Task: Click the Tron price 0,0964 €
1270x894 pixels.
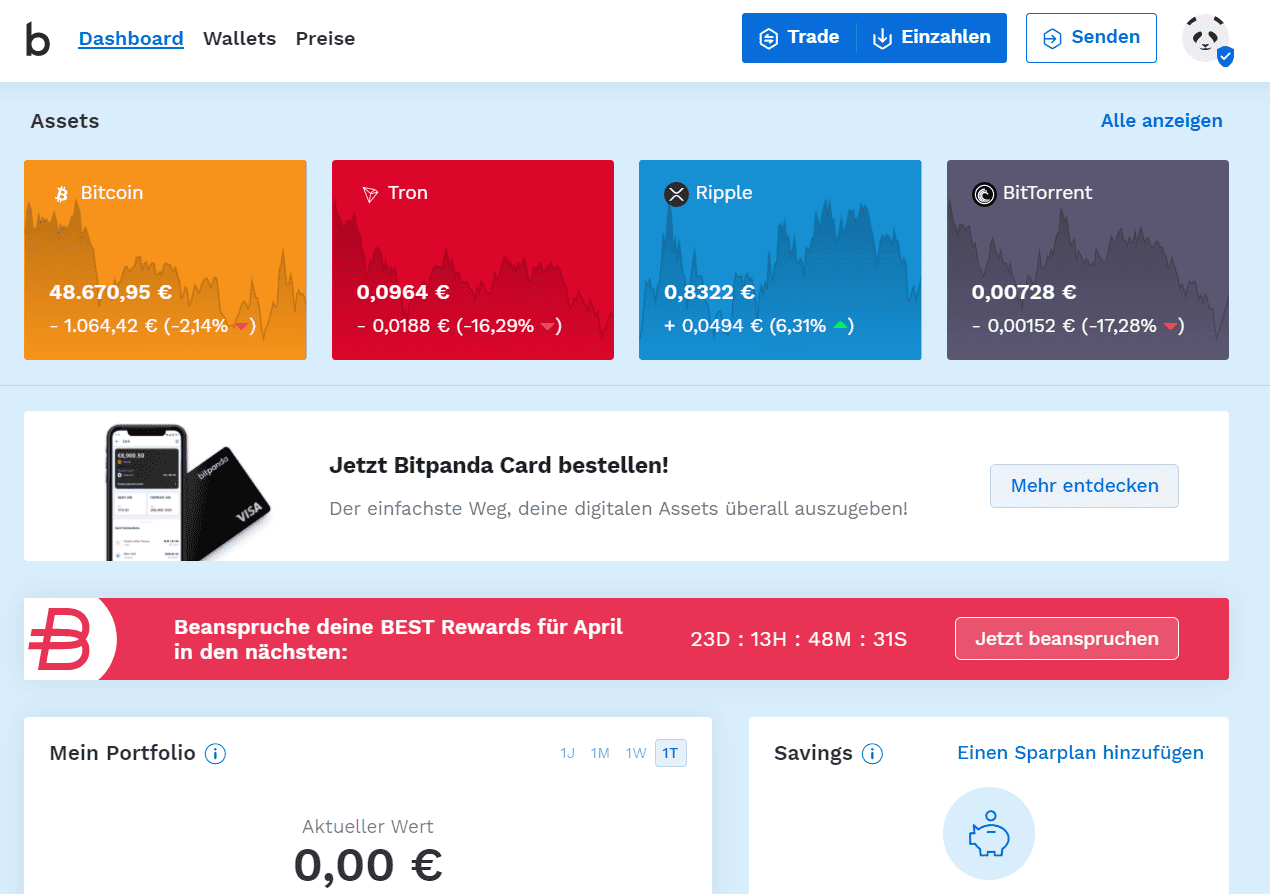Action: tap(403, 293)
